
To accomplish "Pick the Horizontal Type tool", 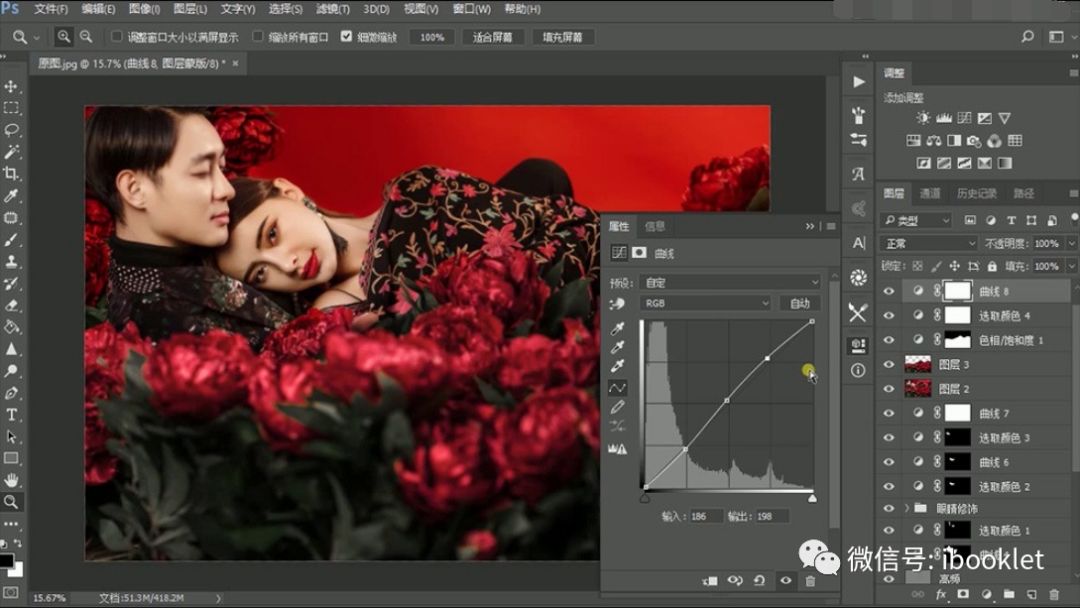I will pos(12,414).
